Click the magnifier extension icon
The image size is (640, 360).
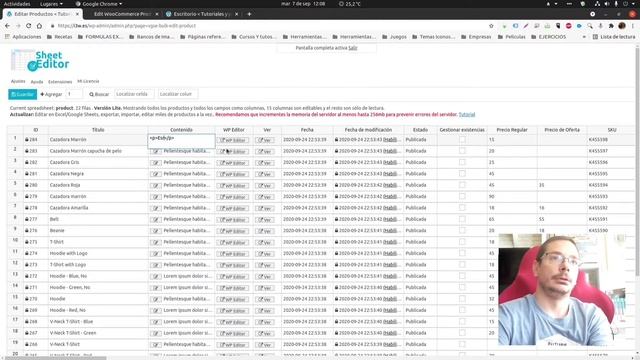[x=590, y=26]
